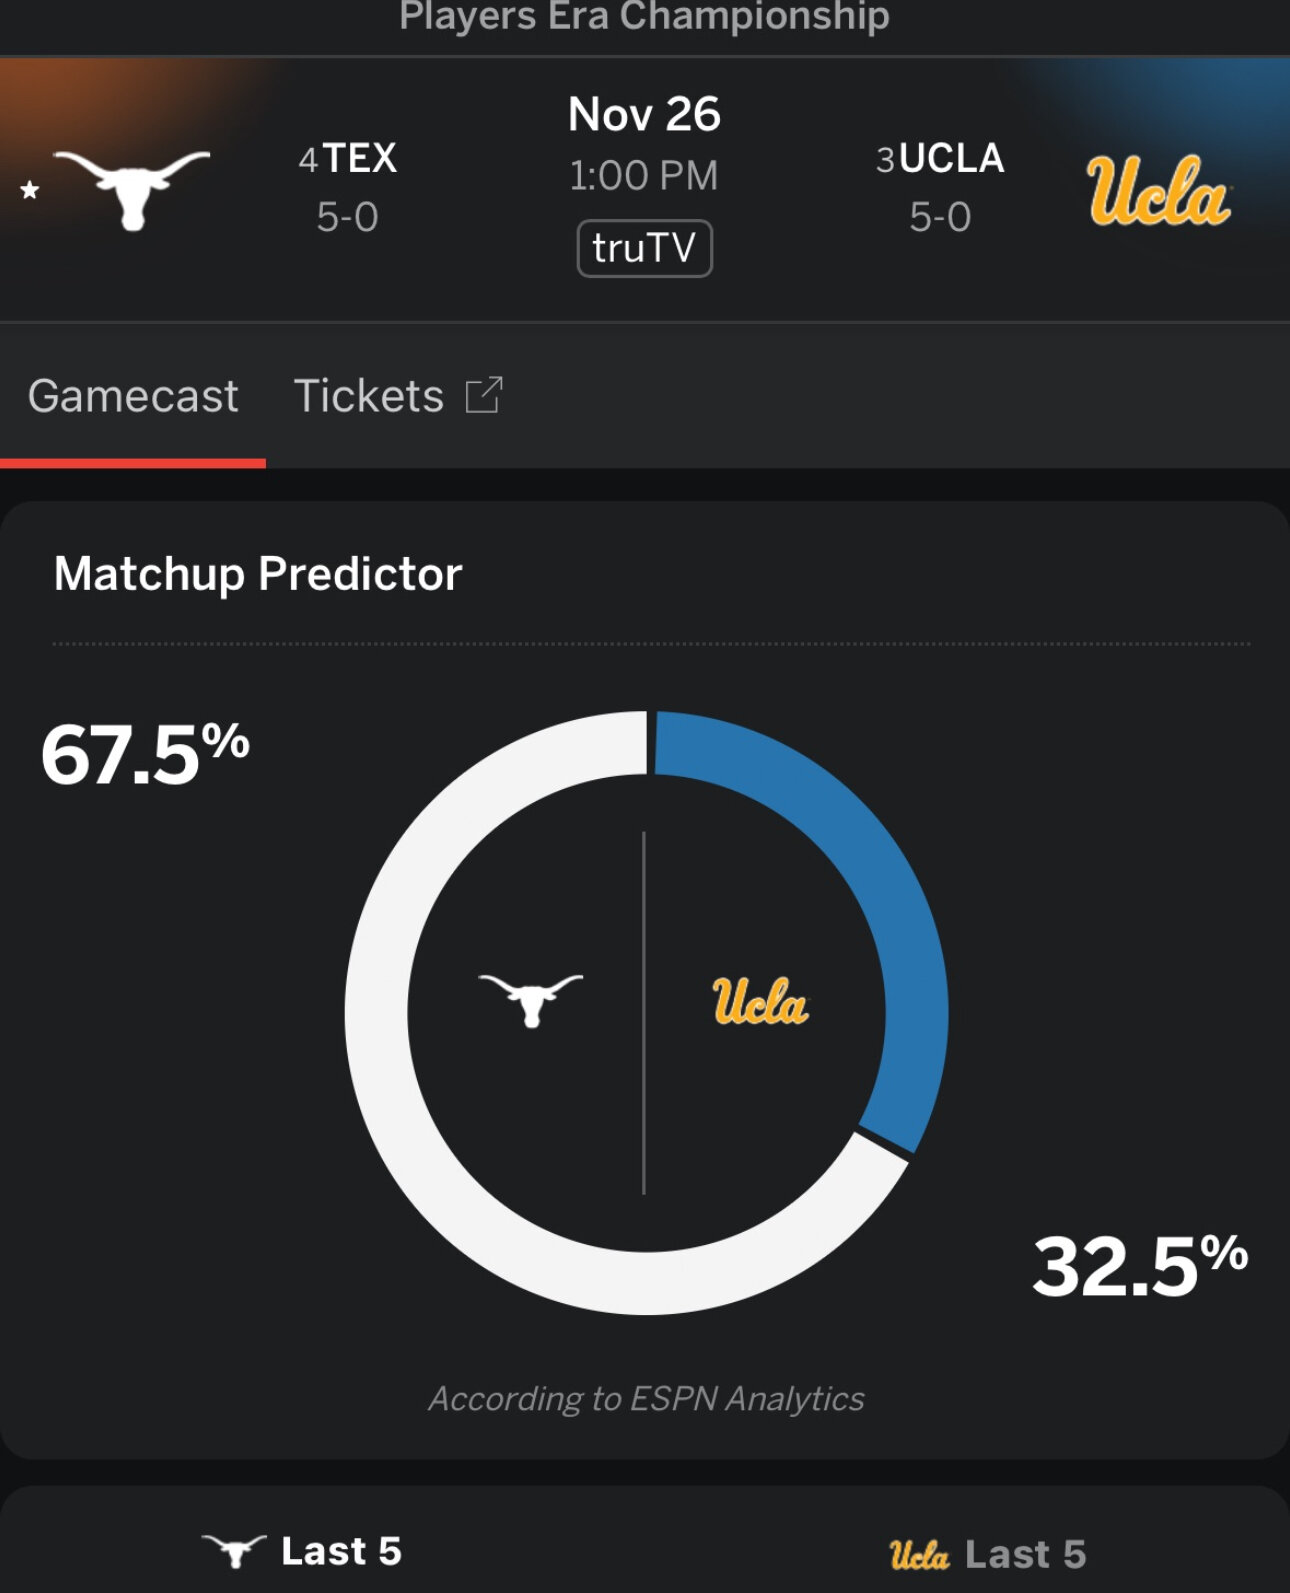1290x1593 pixels.
Task: Click the small UCLA icon near Last 5
Action: (x=918, y=1555)
